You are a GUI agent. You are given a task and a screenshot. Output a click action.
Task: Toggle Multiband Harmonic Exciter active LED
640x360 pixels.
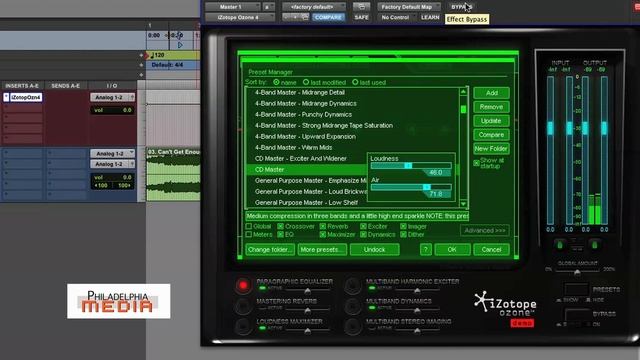click(x=371, y=288)
